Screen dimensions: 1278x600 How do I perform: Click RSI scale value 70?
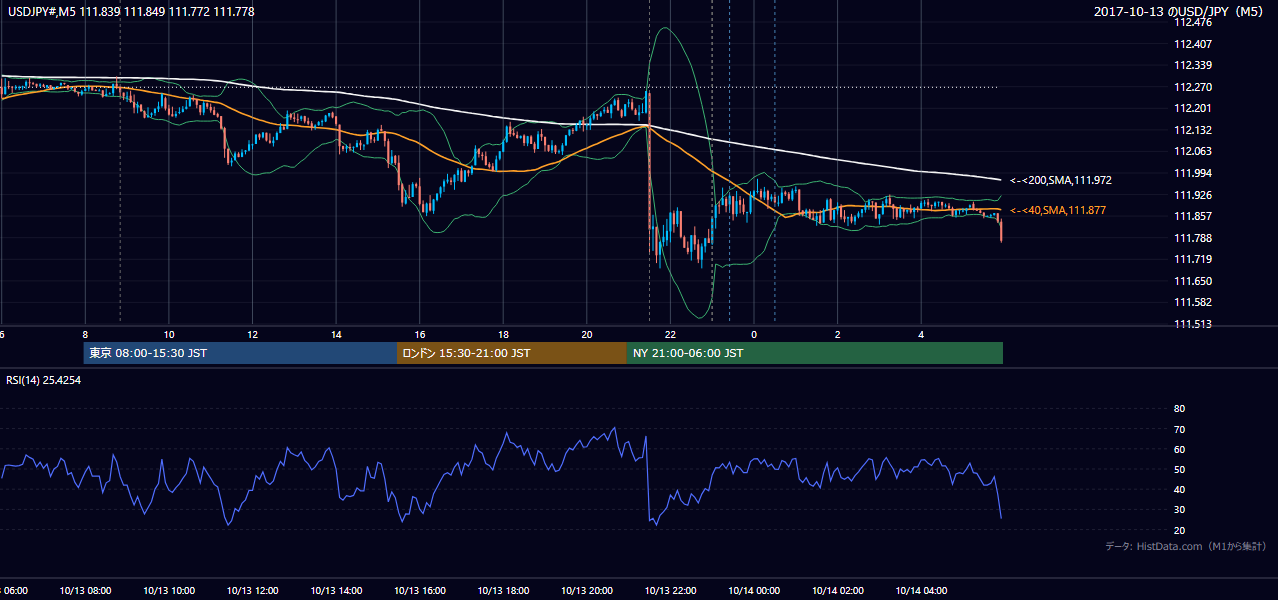pyautogui.click(x=1179, y=429)
